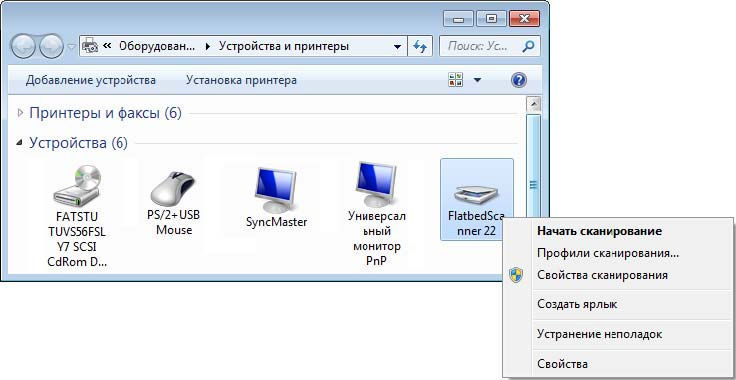Image resolution: width=736 pixels, height=380 pixels.
Task: Click Установка принтера in the toolbar
Action: click(x=241, y=80)
